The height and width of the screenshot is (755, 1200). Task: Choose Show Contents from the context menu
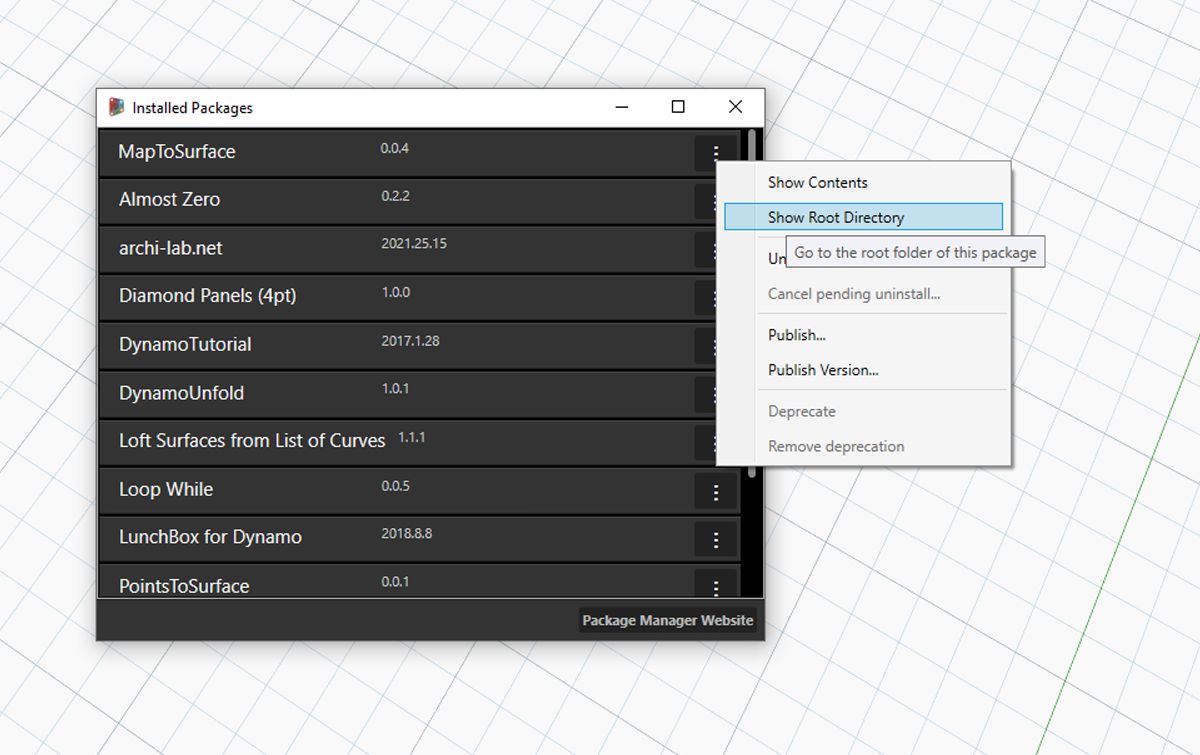point(817,182)
